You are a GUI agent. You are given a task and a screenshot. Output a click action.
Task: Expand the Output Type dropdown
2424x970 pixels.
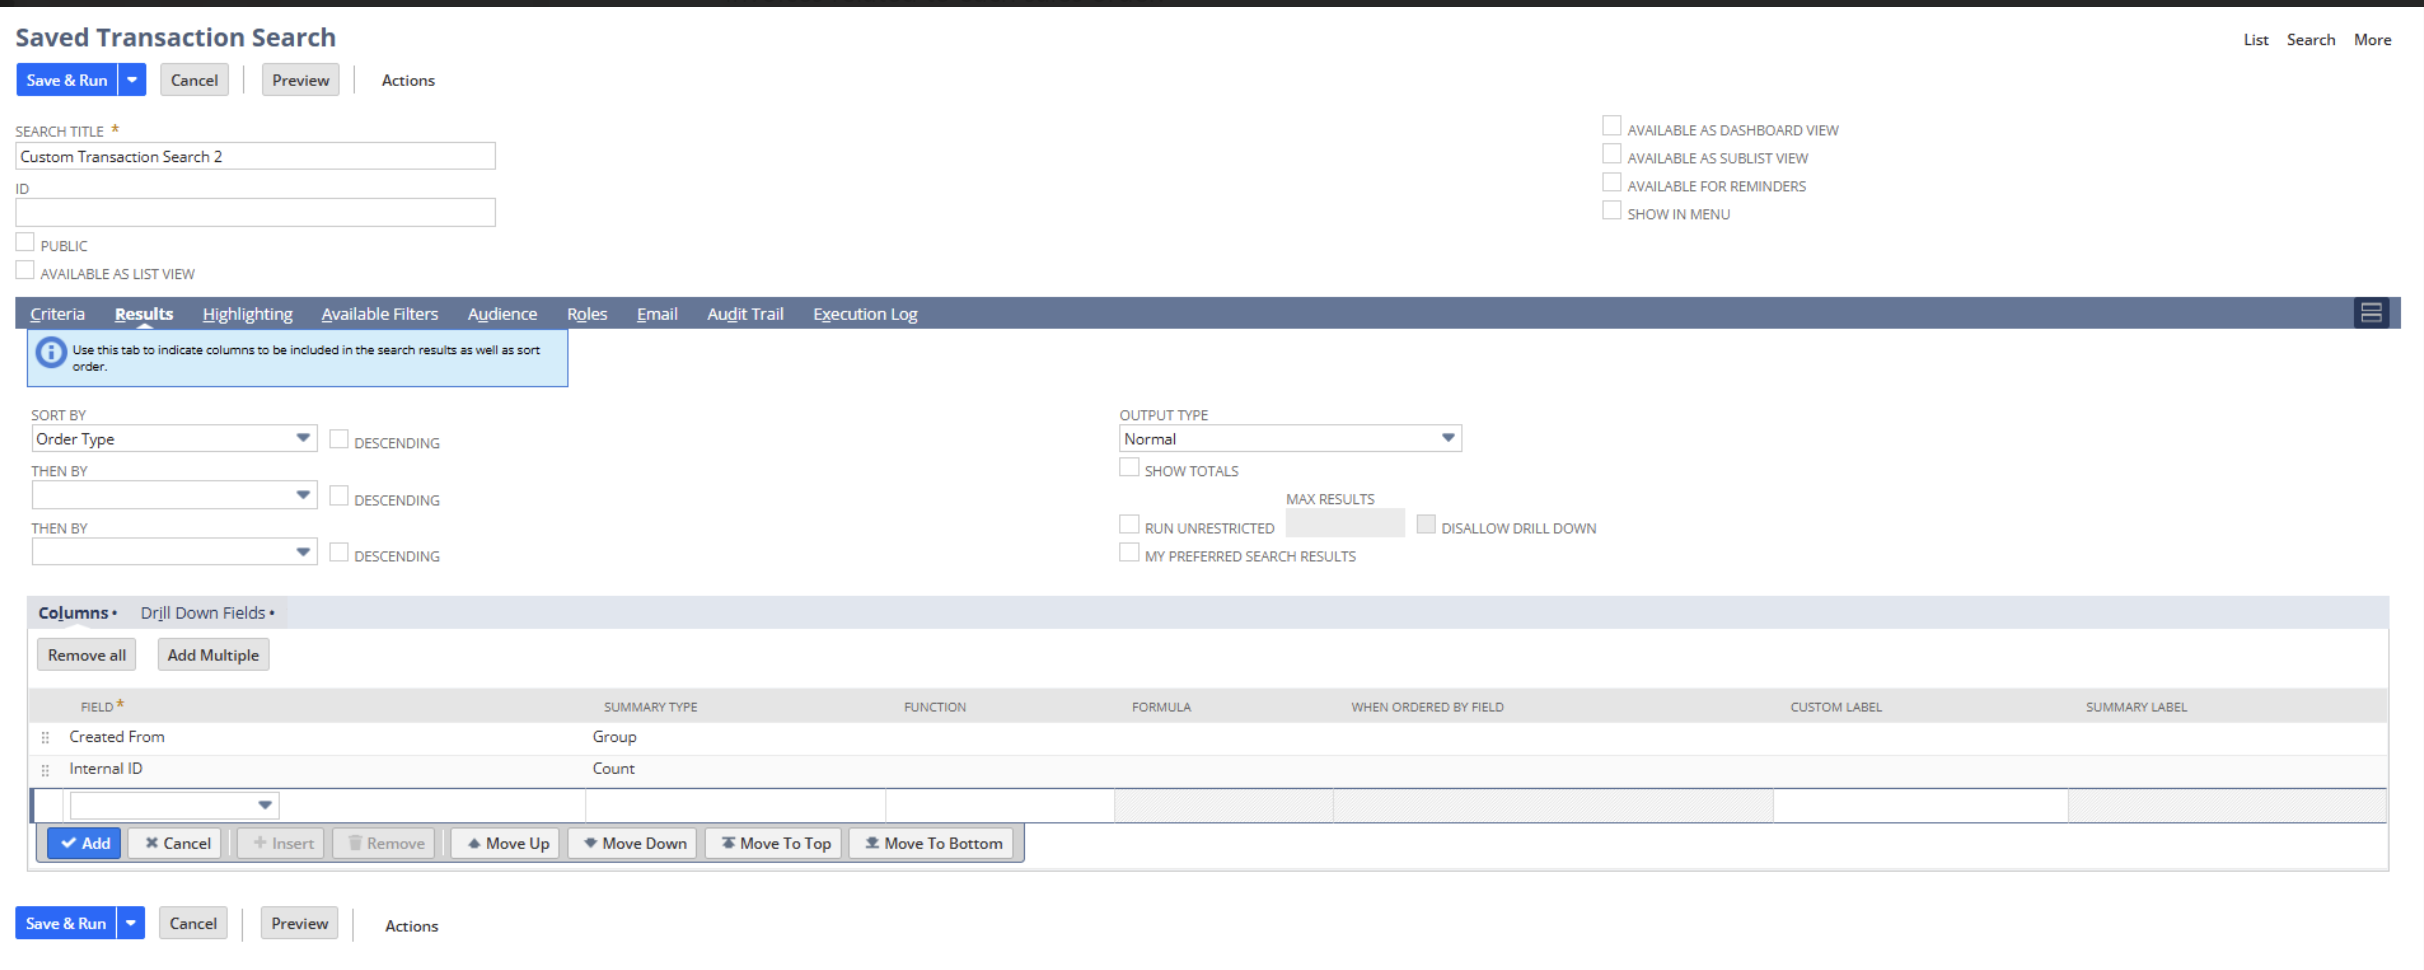pyautogui.click(x=1289, y=439)
